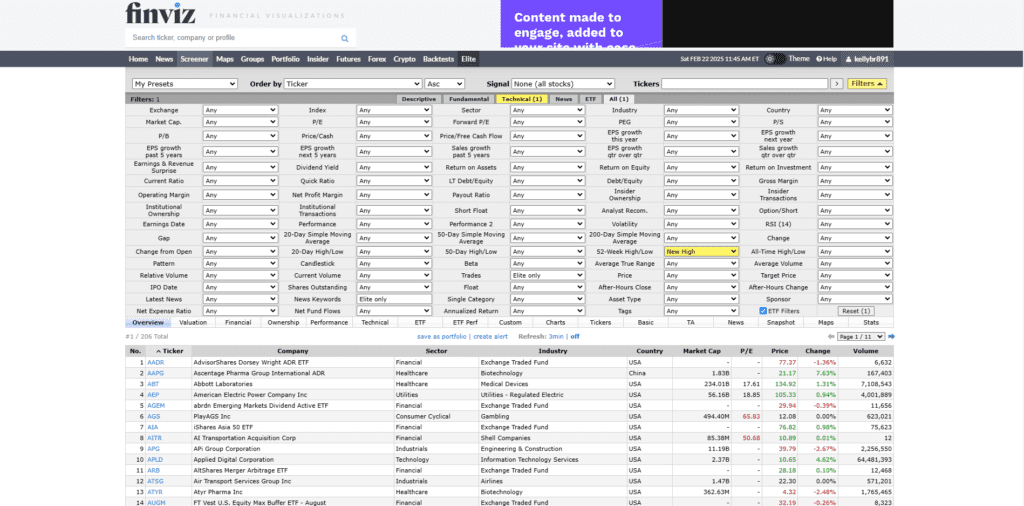Open the AADR ticker link
The width and height of the screenshot is (1024, 506).
point(155,362)
